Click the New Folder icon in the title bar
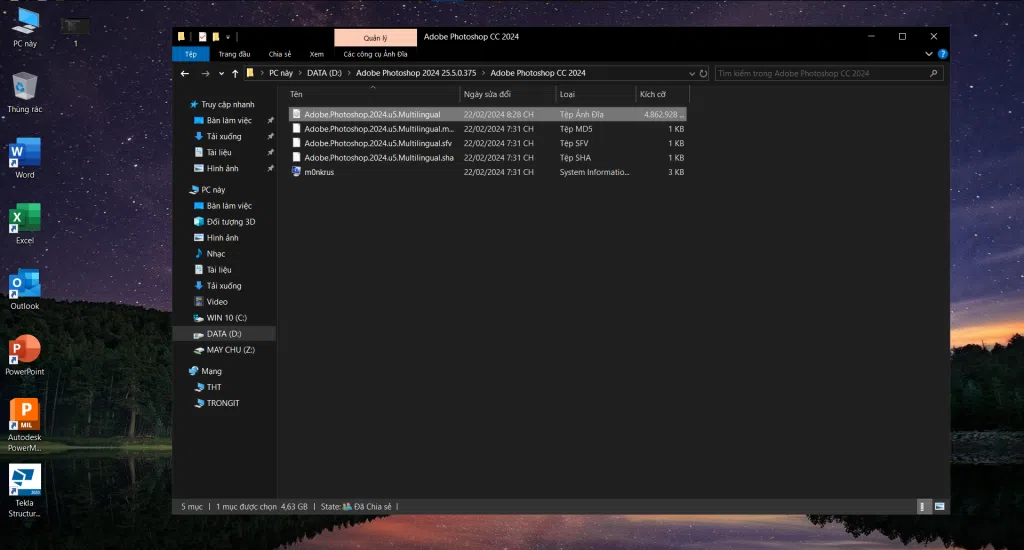Viewport: 1024px width, 550px height. point(216,37)
